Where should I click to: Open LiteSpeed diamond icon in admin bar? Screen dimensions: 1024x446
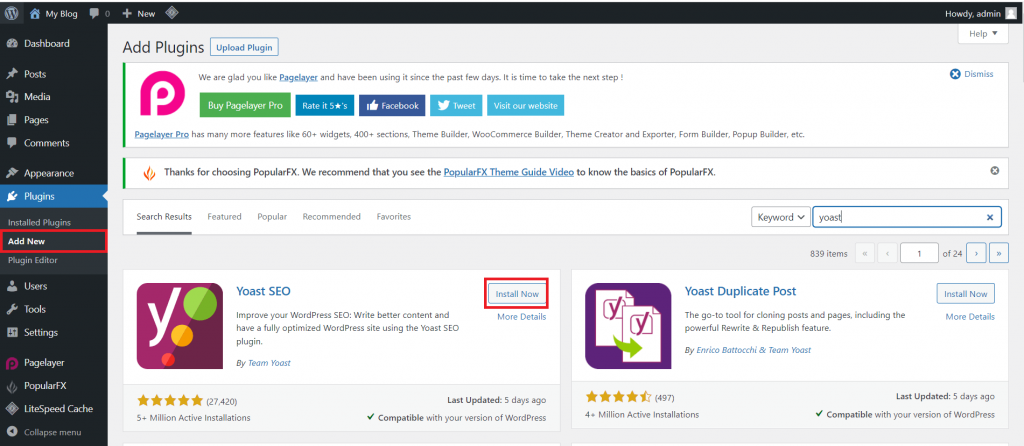point(170,13)
